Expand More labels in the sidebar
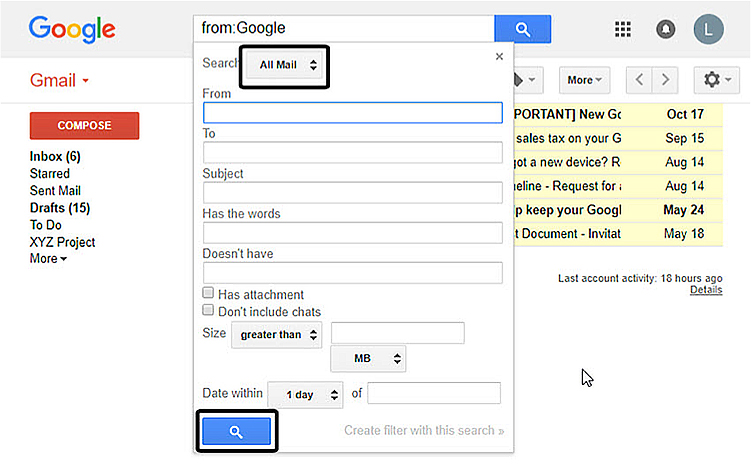Screen dimensions: 751x472 click(x=48, y=259)
